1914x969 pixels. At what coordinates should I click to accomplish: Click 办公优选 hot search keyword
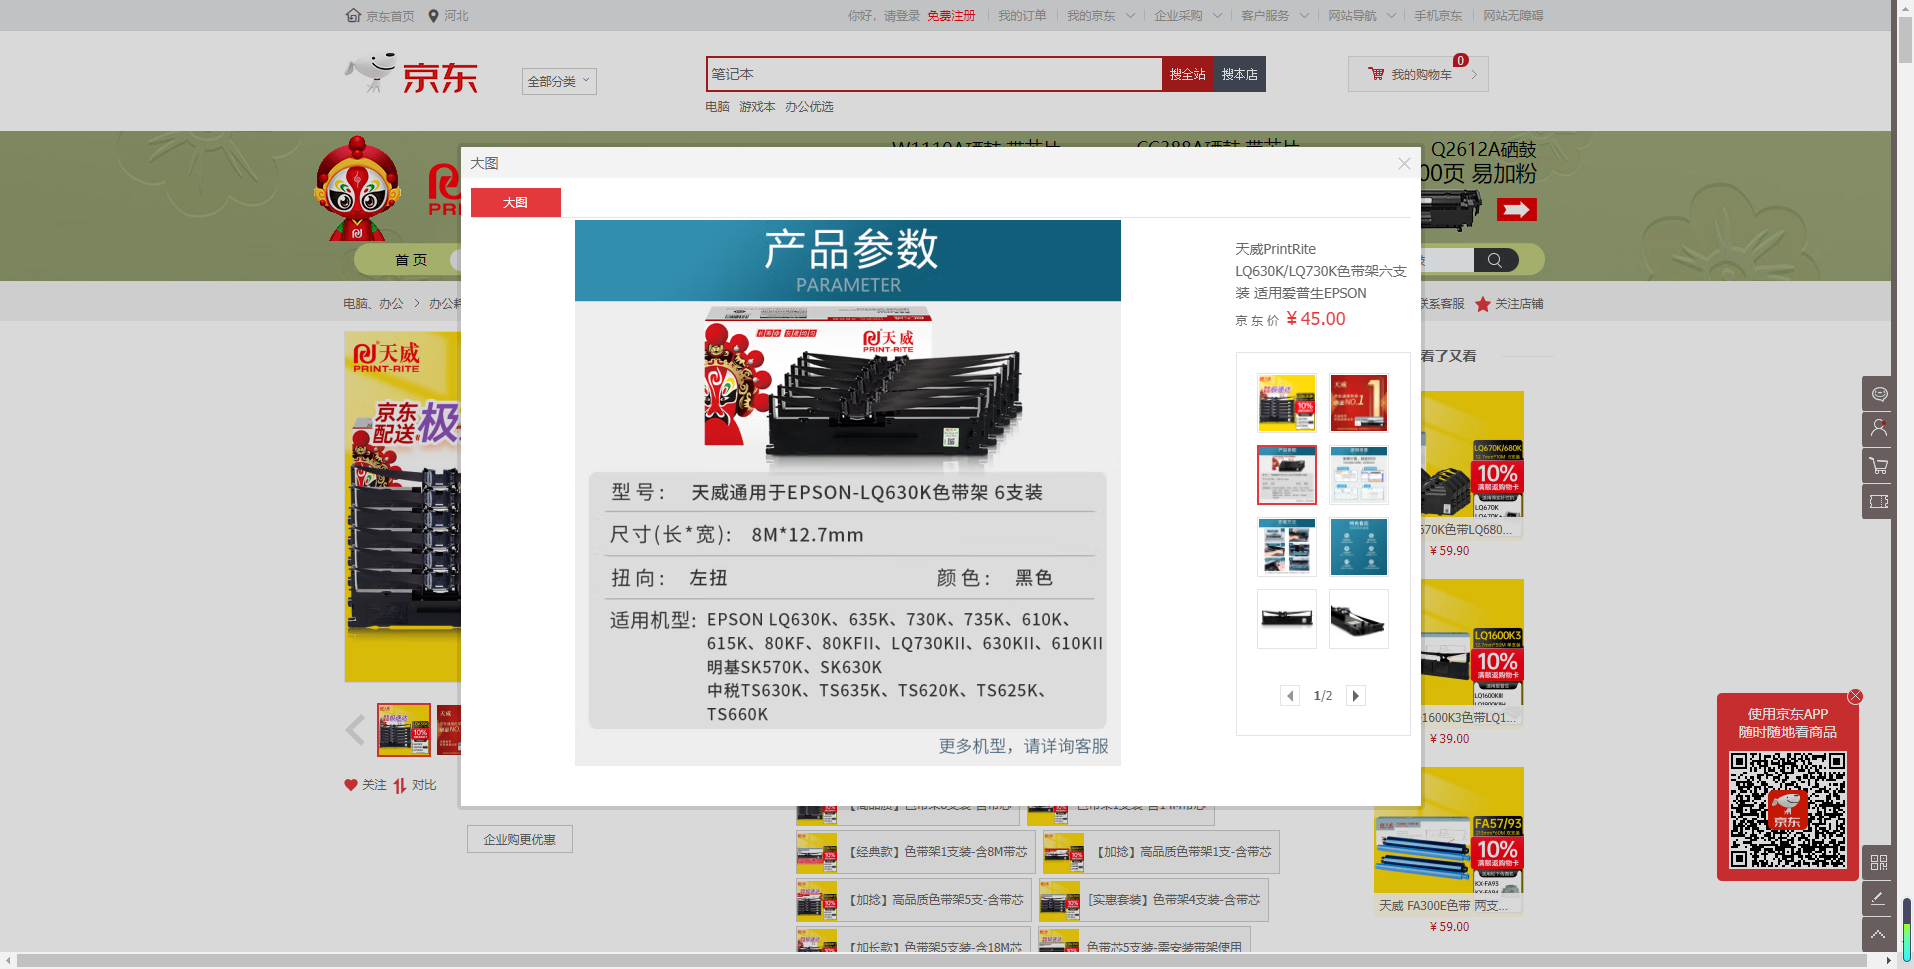tap(809, 107)
